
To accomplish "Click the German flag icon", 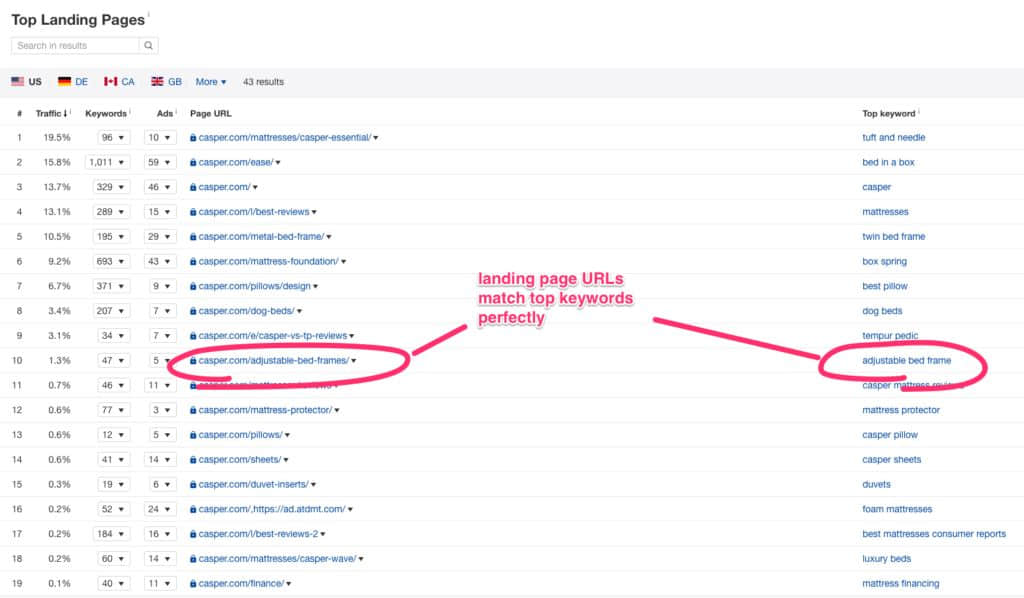I will click(64, 82).
